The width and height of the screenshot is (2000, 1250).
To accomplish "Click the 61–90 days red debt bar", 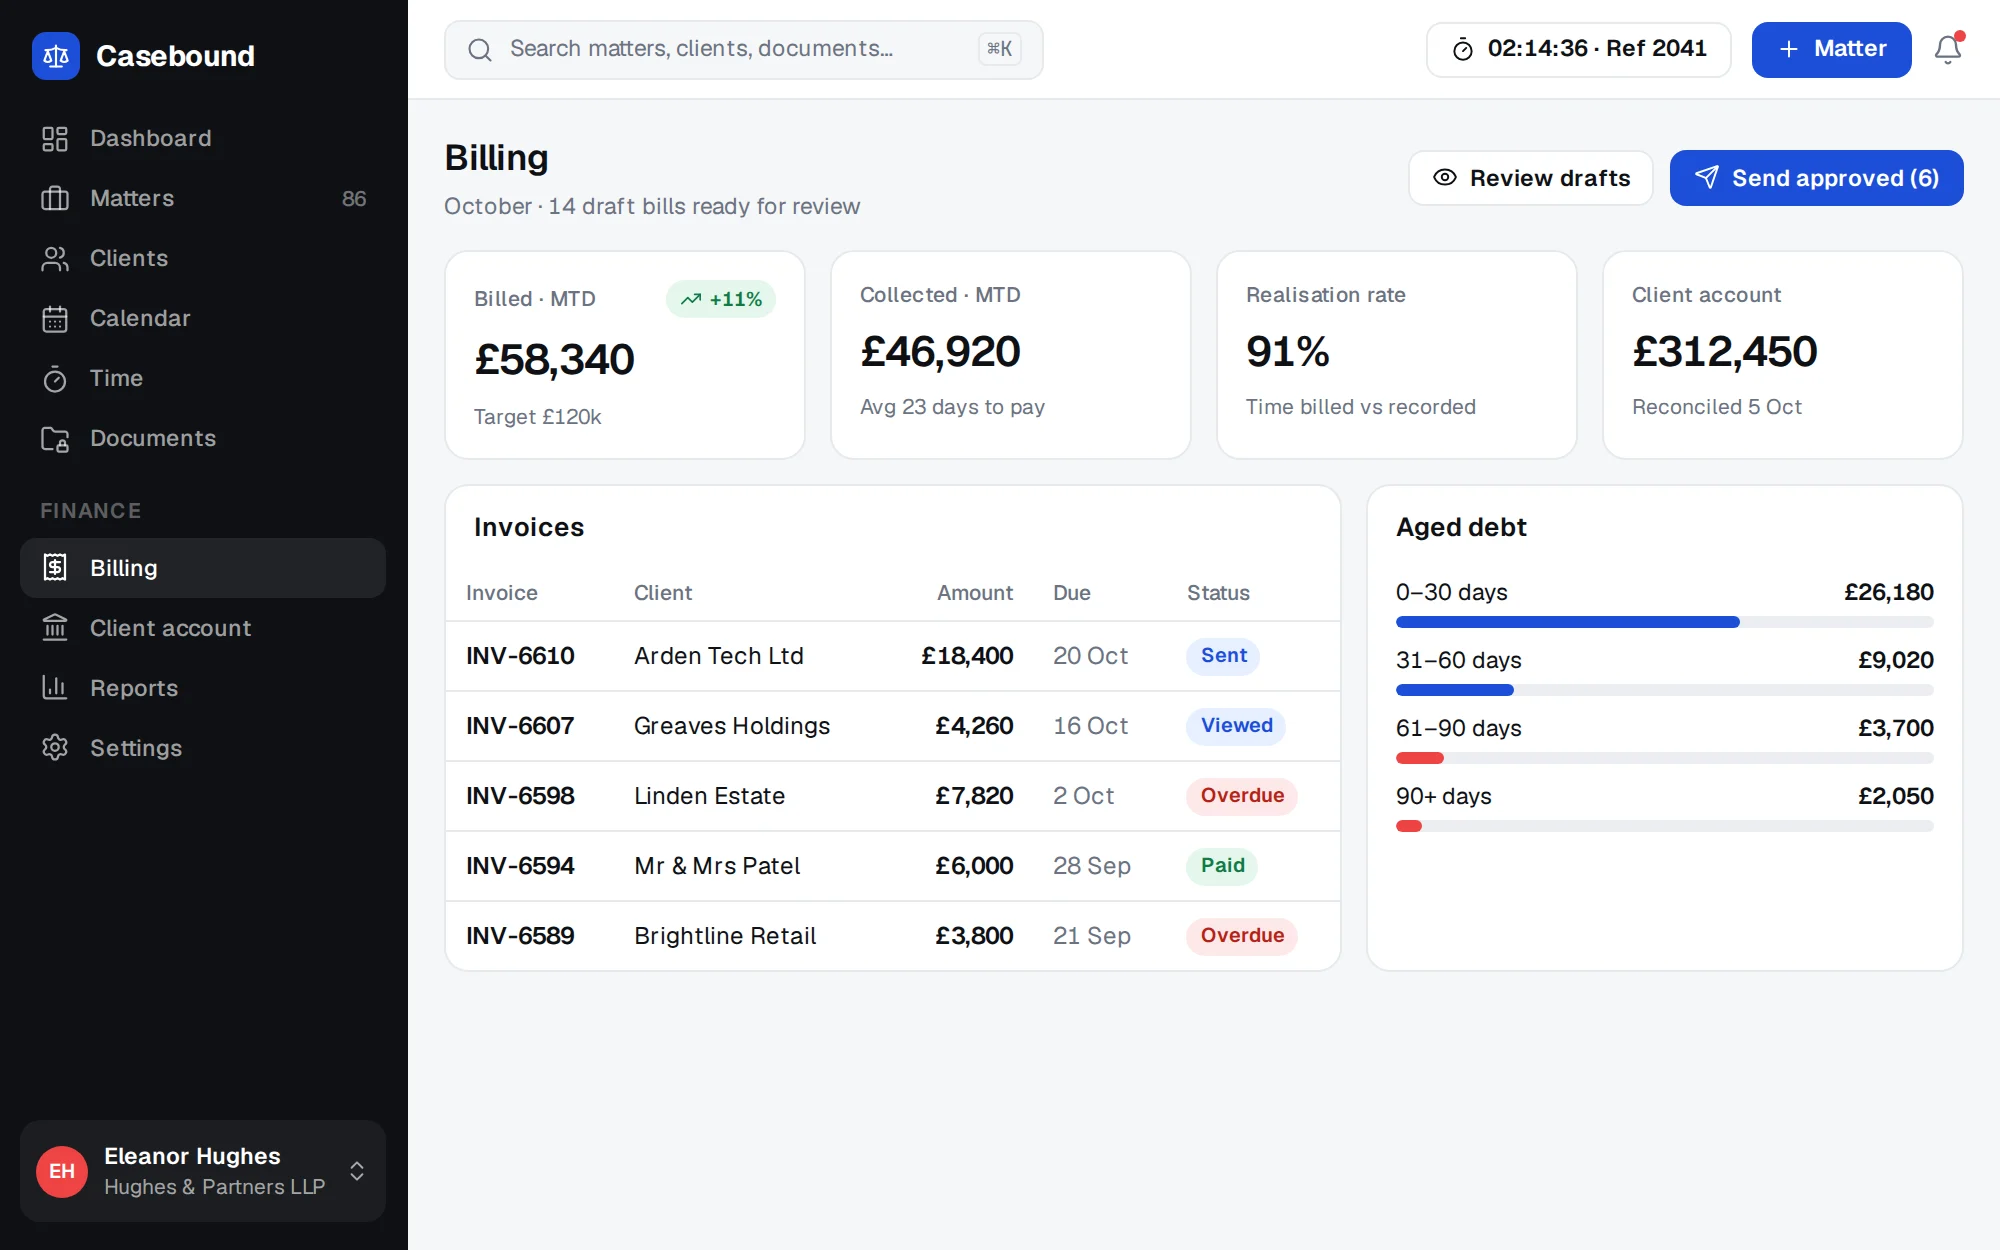I will [x=1420, y=758].
